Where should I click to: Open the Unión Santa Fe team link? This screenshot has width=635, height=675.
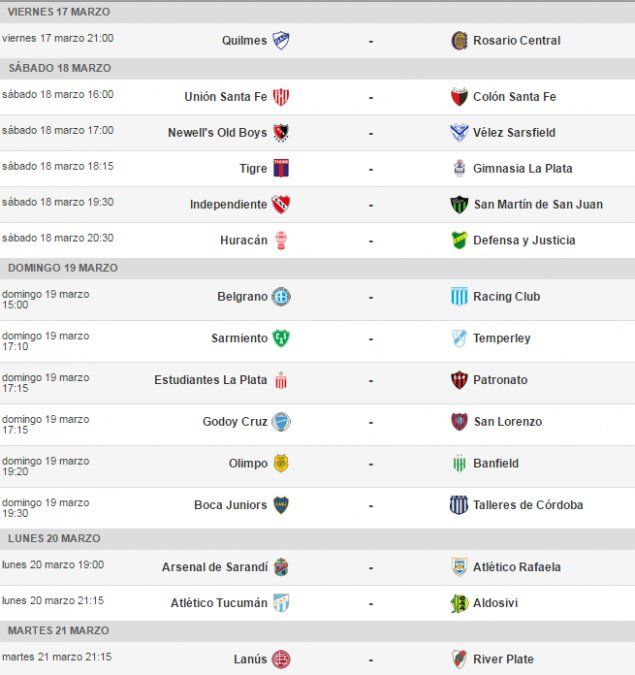[225, 97]
